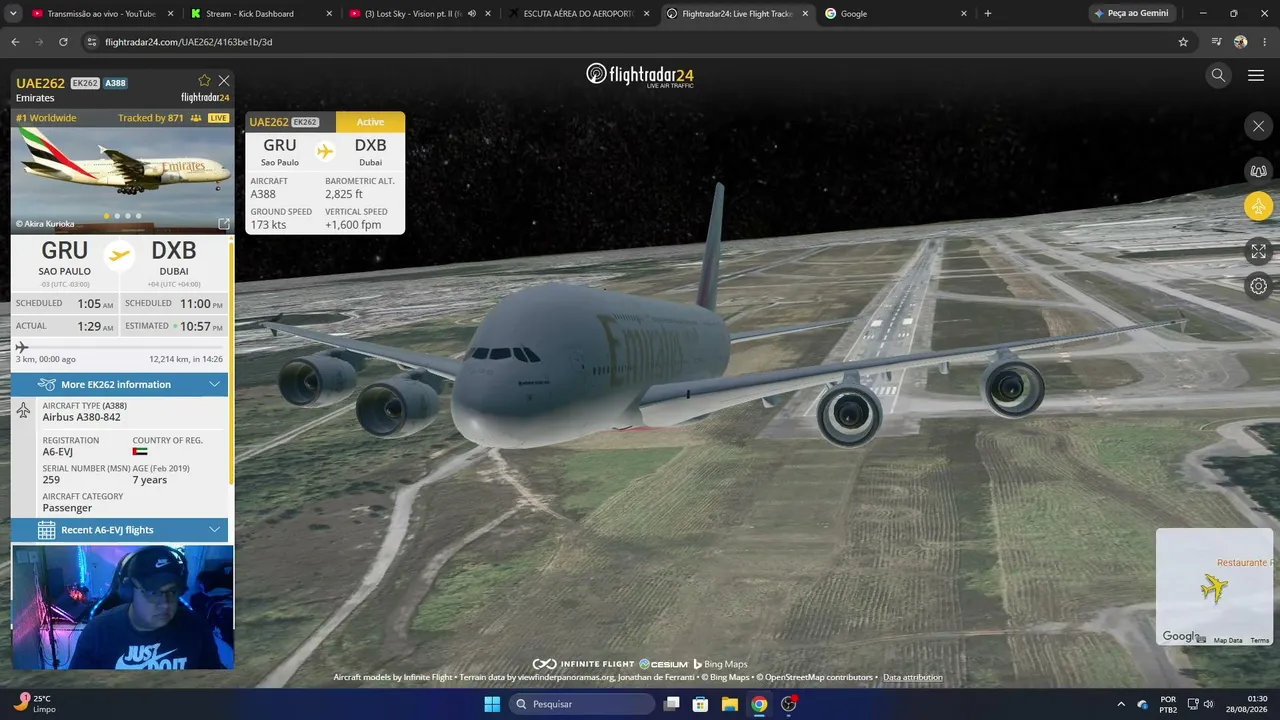
Task: Click the taskbar Pesquisar search box
Action: [x=582, y=704]
